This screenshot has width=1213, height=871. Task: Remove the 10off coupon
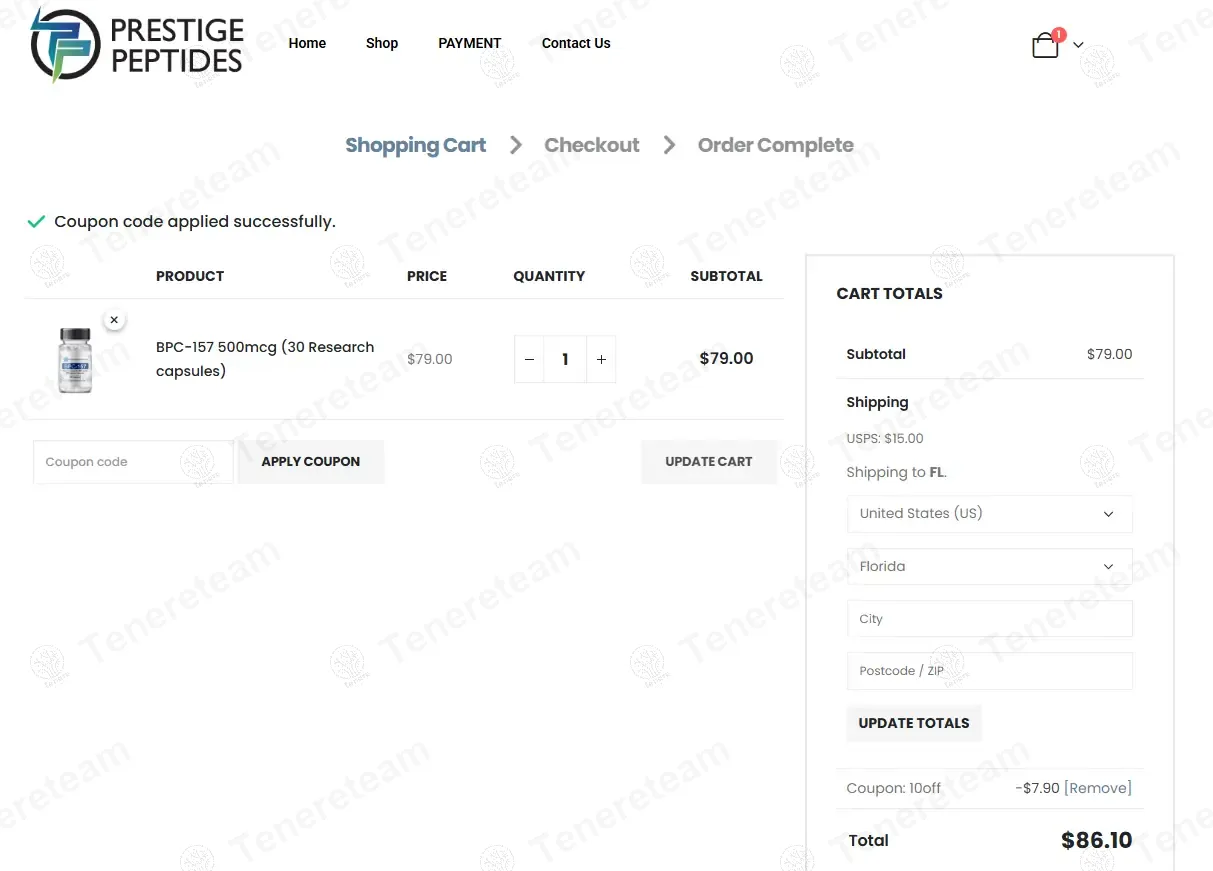click(x=1098, y=788)
